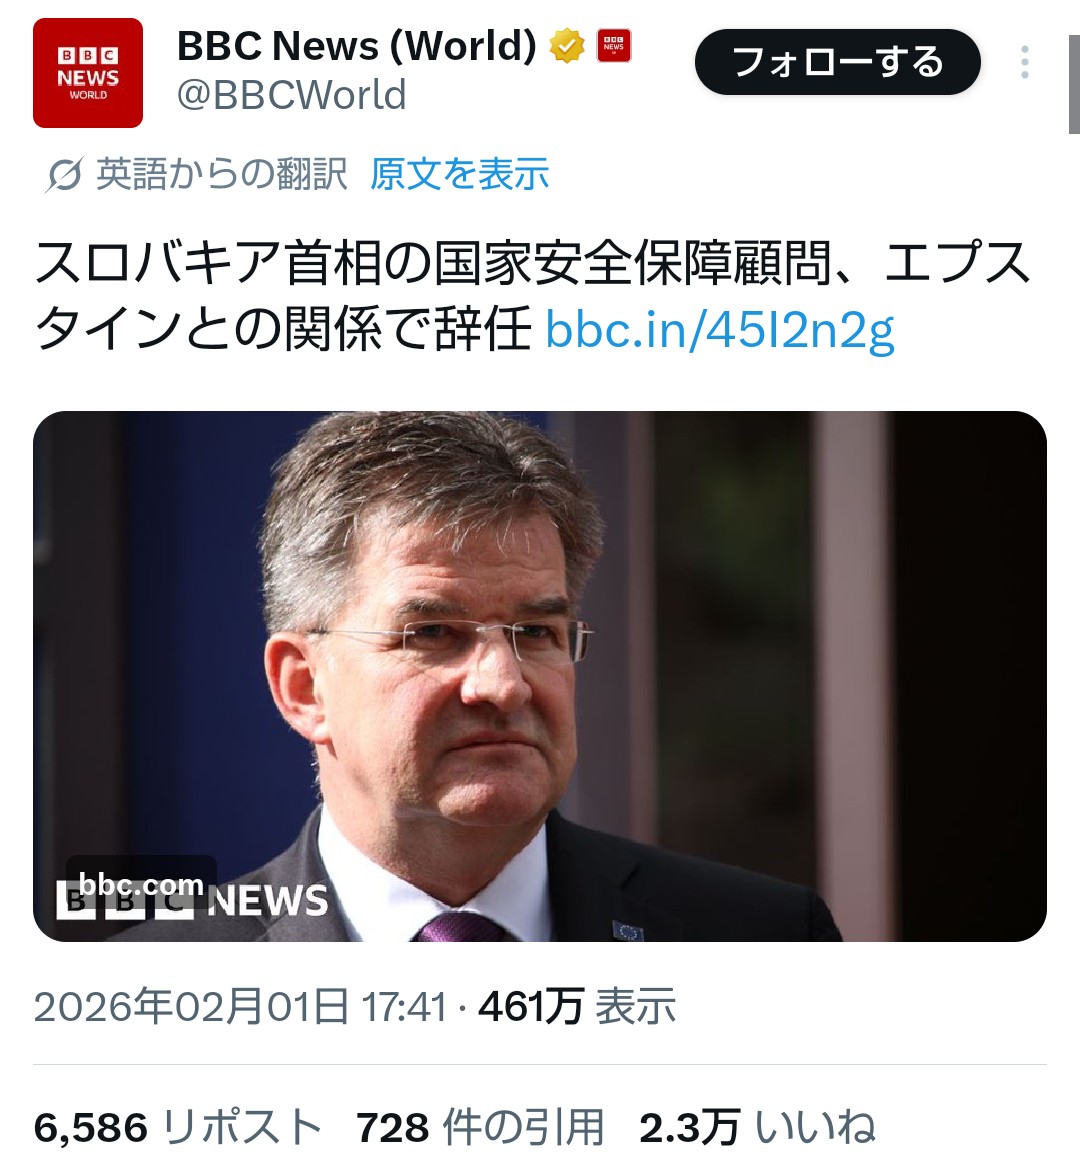Open the BBC News (World) display name
The width and height of the screenshot is (1080, 1174).
(357, 46)
